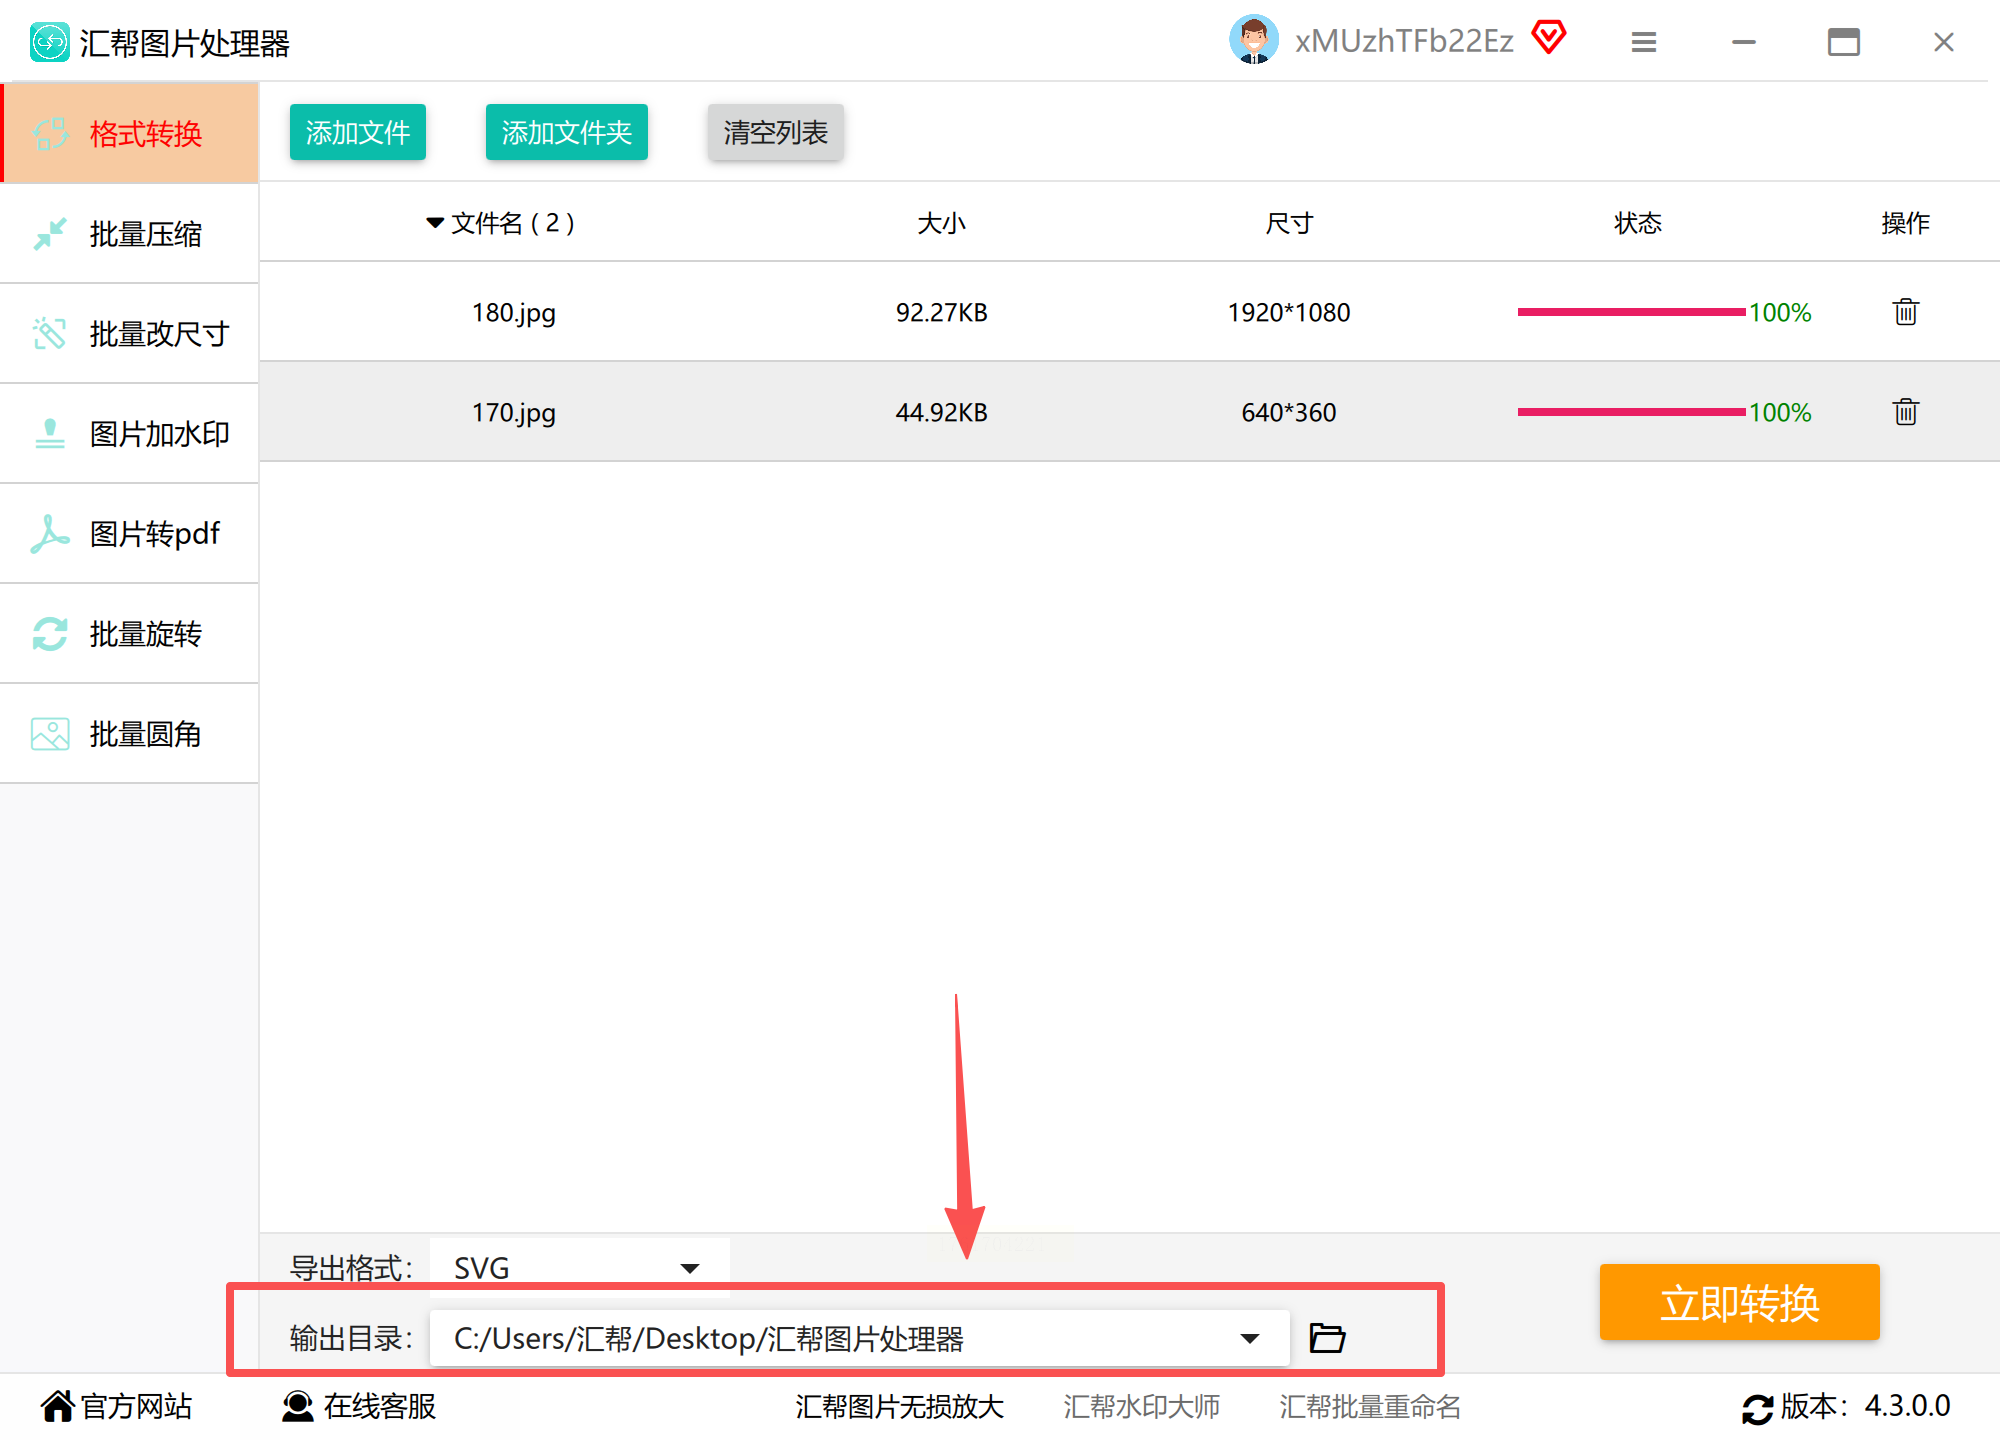
Task: Open the hamburger menu icon
Action: (1643, 42)
